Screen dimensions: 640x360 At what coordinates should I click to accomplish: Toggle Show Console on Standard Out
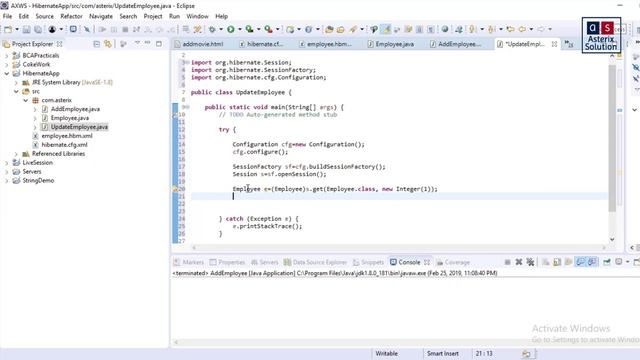click(x=580, y=262)
